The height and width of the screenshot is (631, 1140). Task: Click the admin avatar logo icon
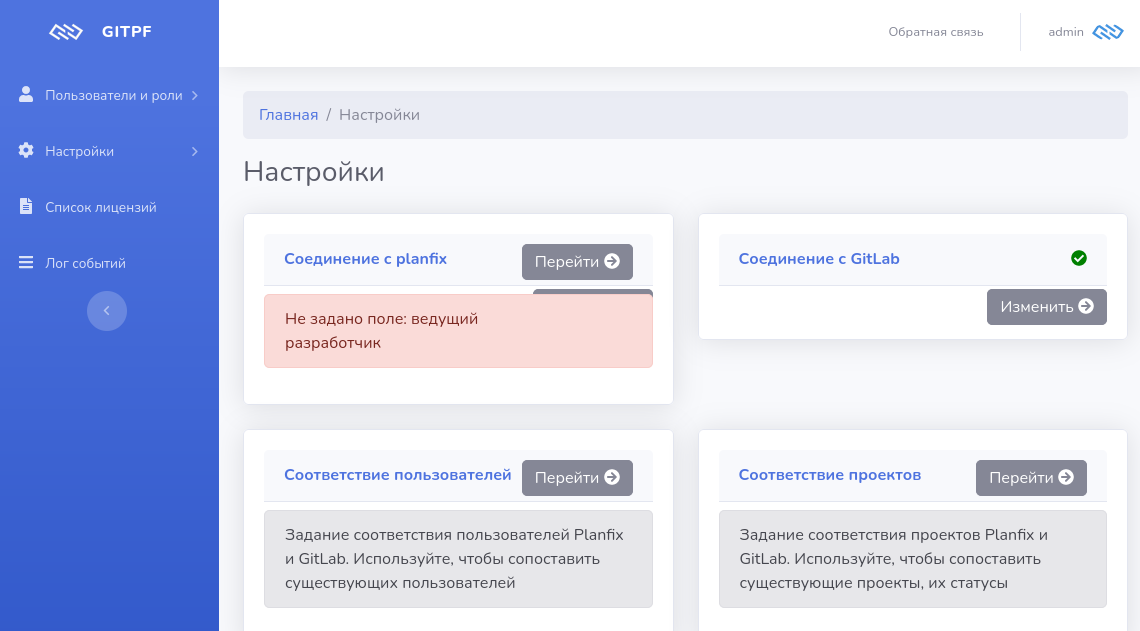1108,32
